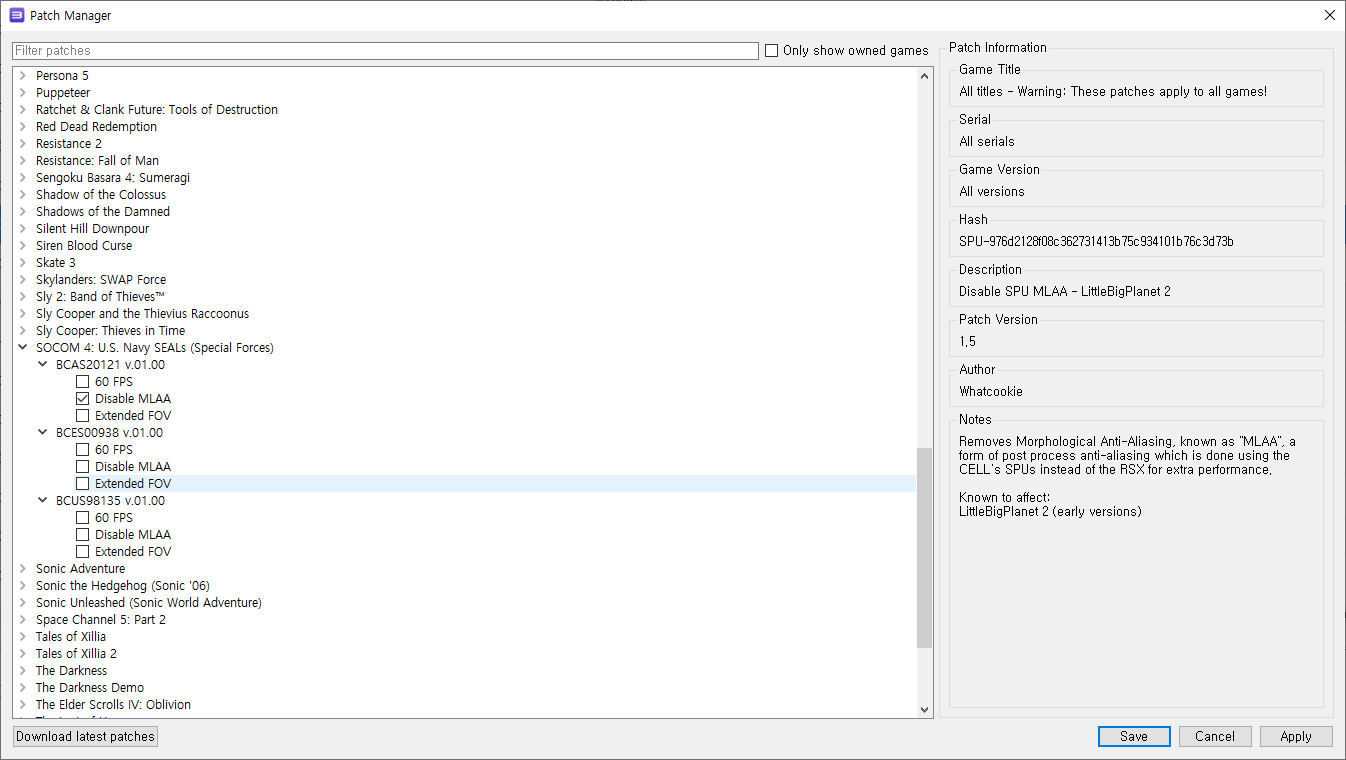Click patch version value 1.5
Image resolution: width=1346 pixels, height=760 pixels.
967,342
